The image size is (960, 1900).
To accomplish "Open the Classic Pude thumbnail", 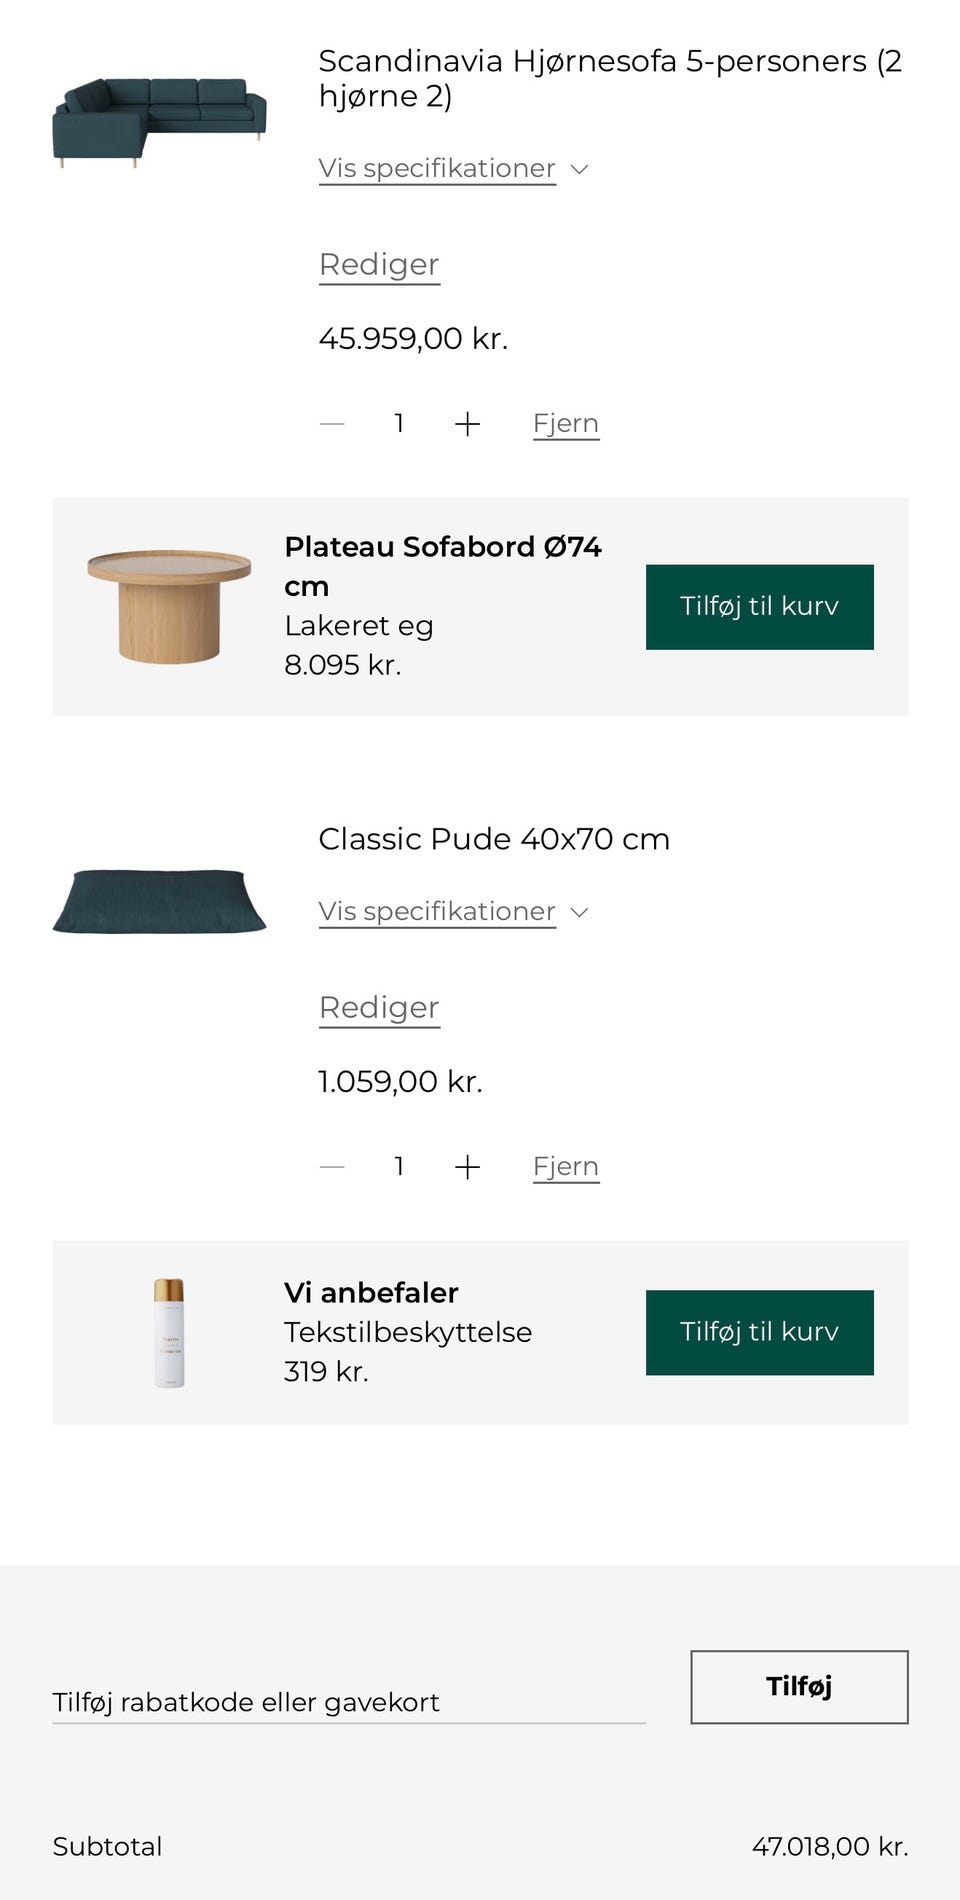I will pos(159,898).
